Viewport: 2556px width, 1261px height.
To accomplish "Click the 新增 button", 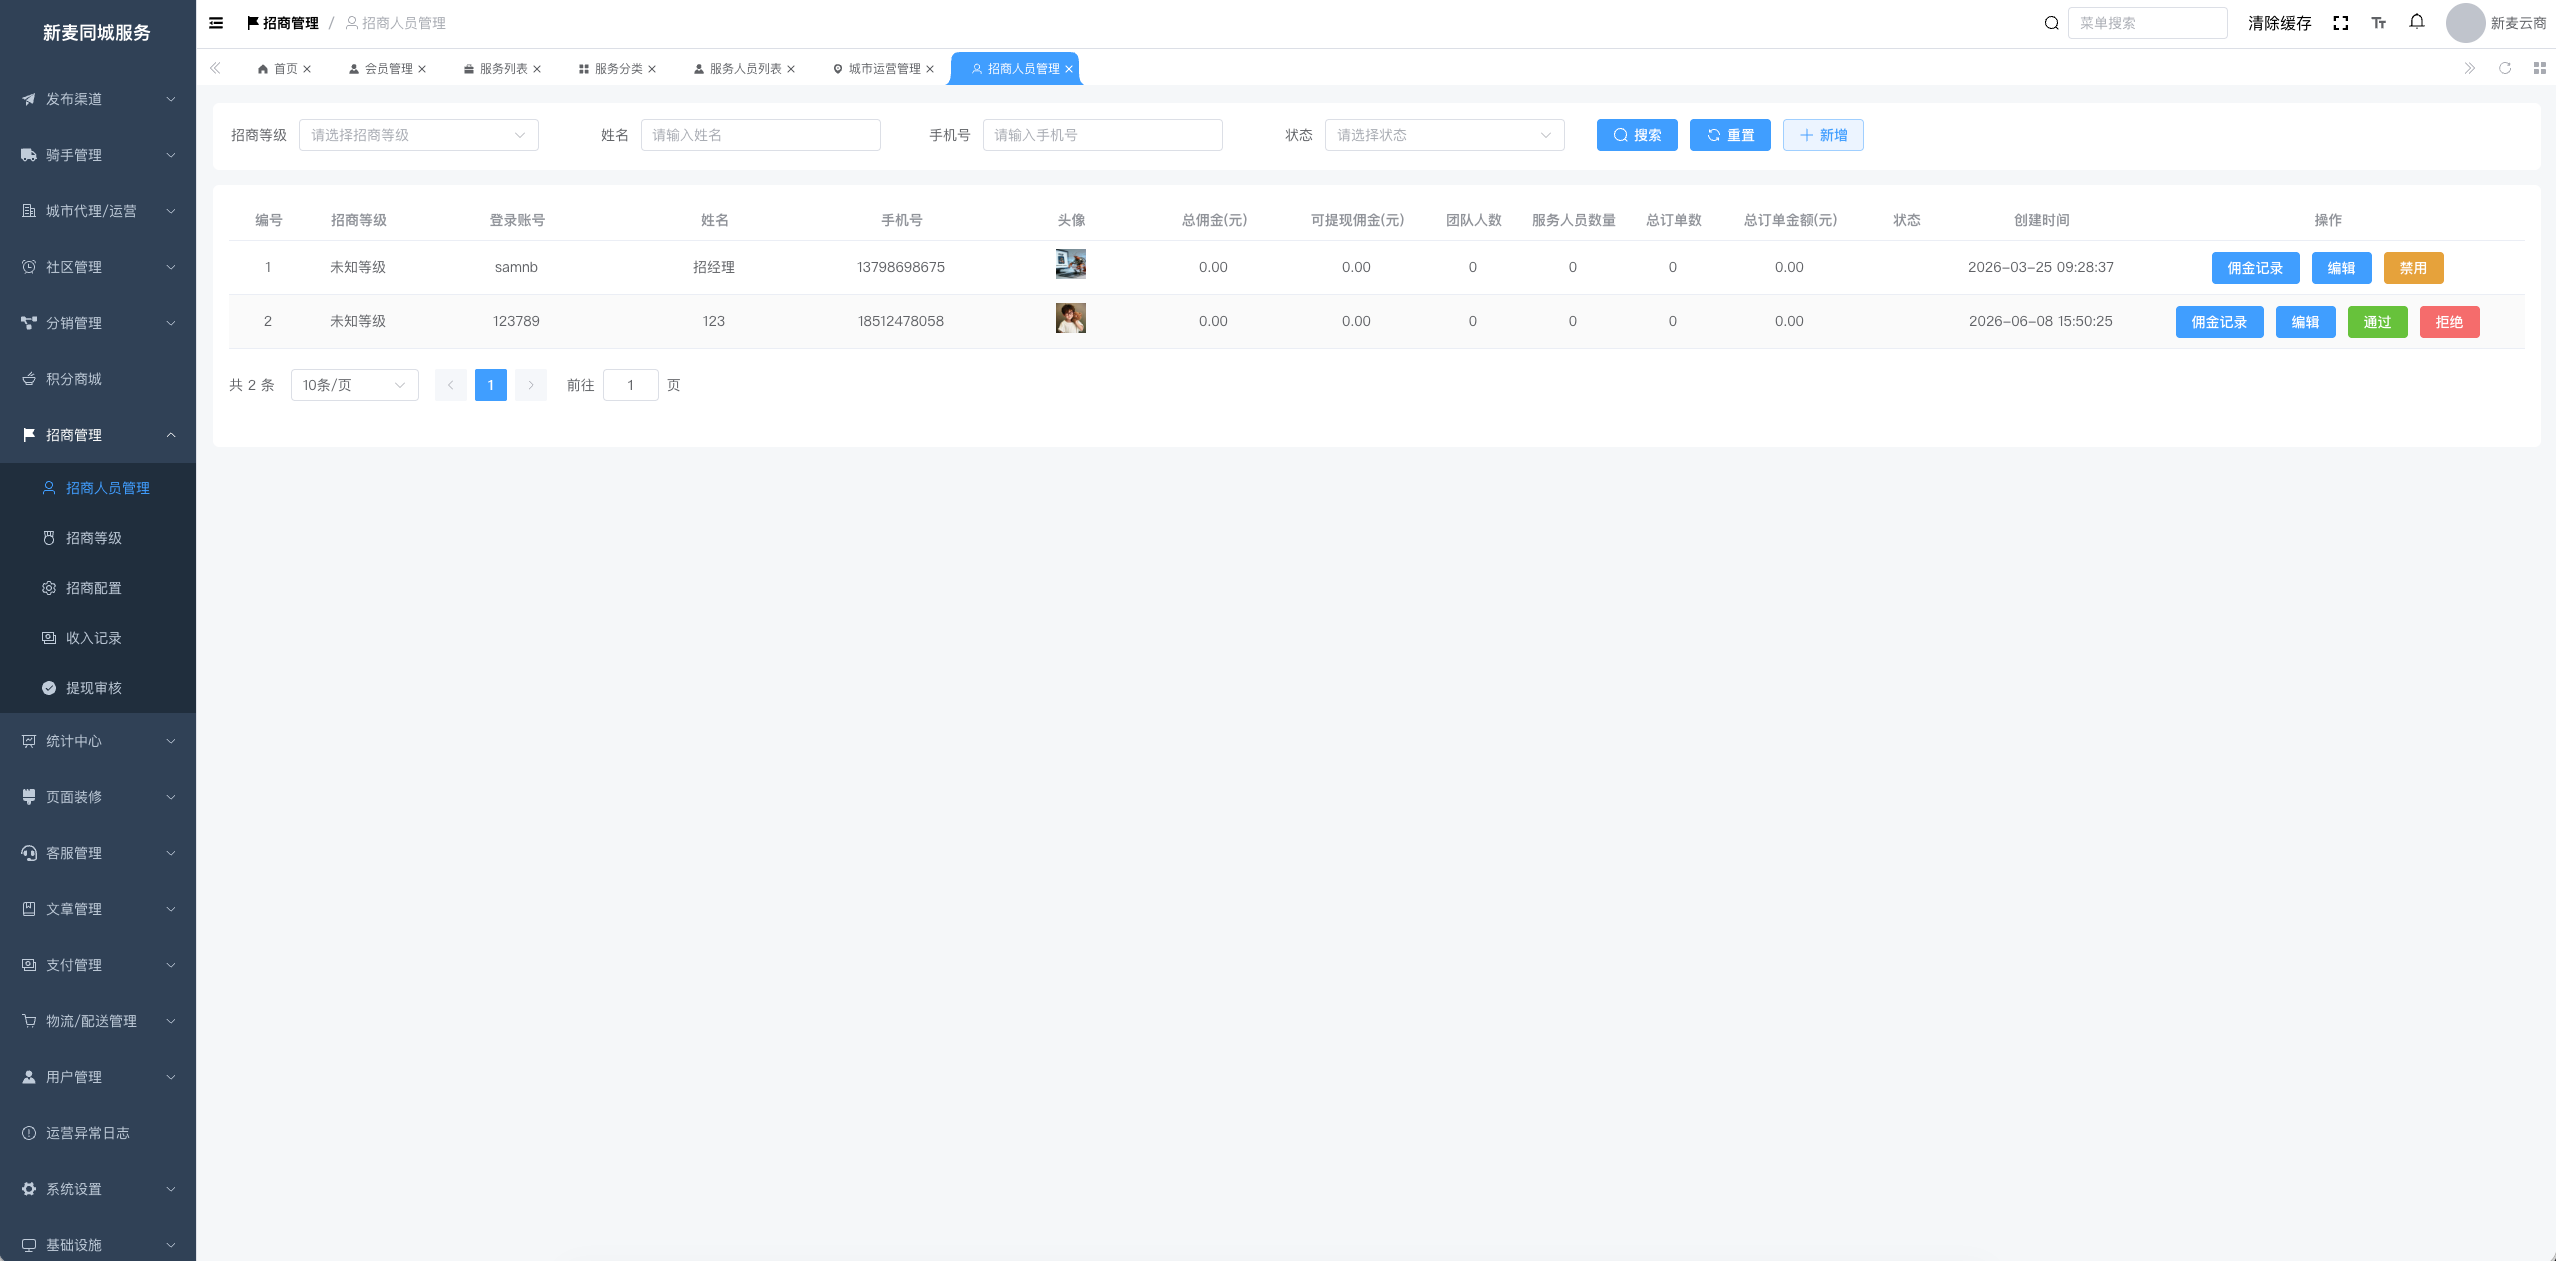I will [x=1823, y=135].
